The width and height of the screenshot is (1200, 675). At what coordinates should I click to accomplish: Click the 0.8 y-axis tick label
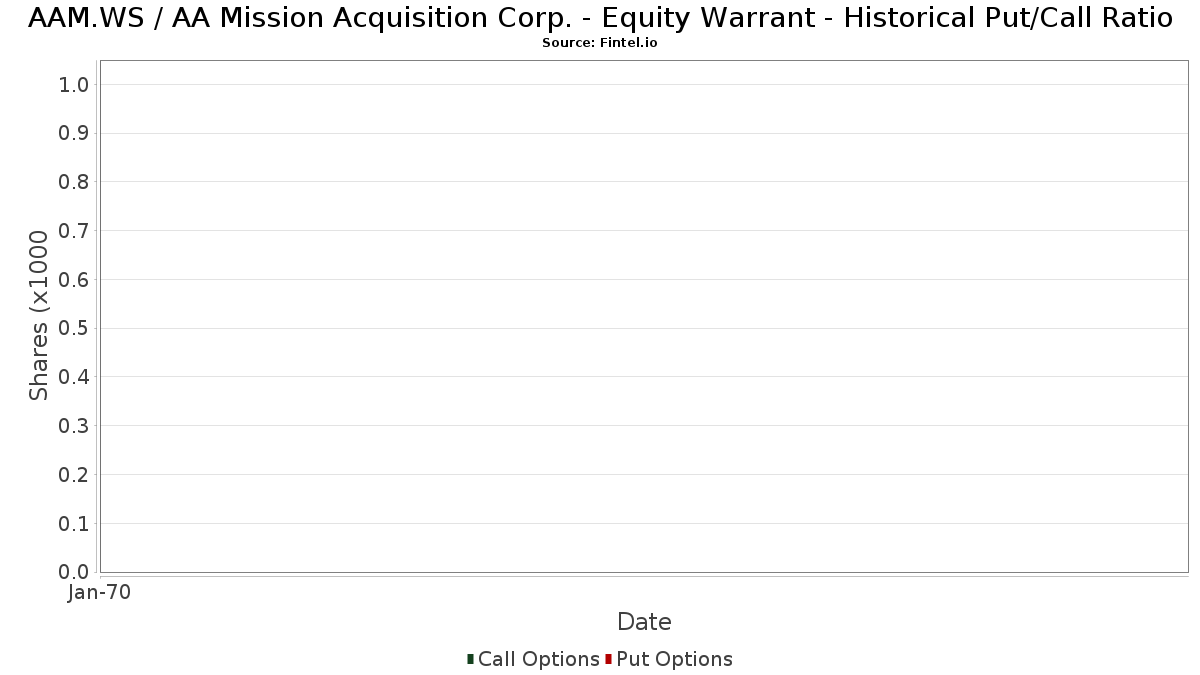coord(75,182)
